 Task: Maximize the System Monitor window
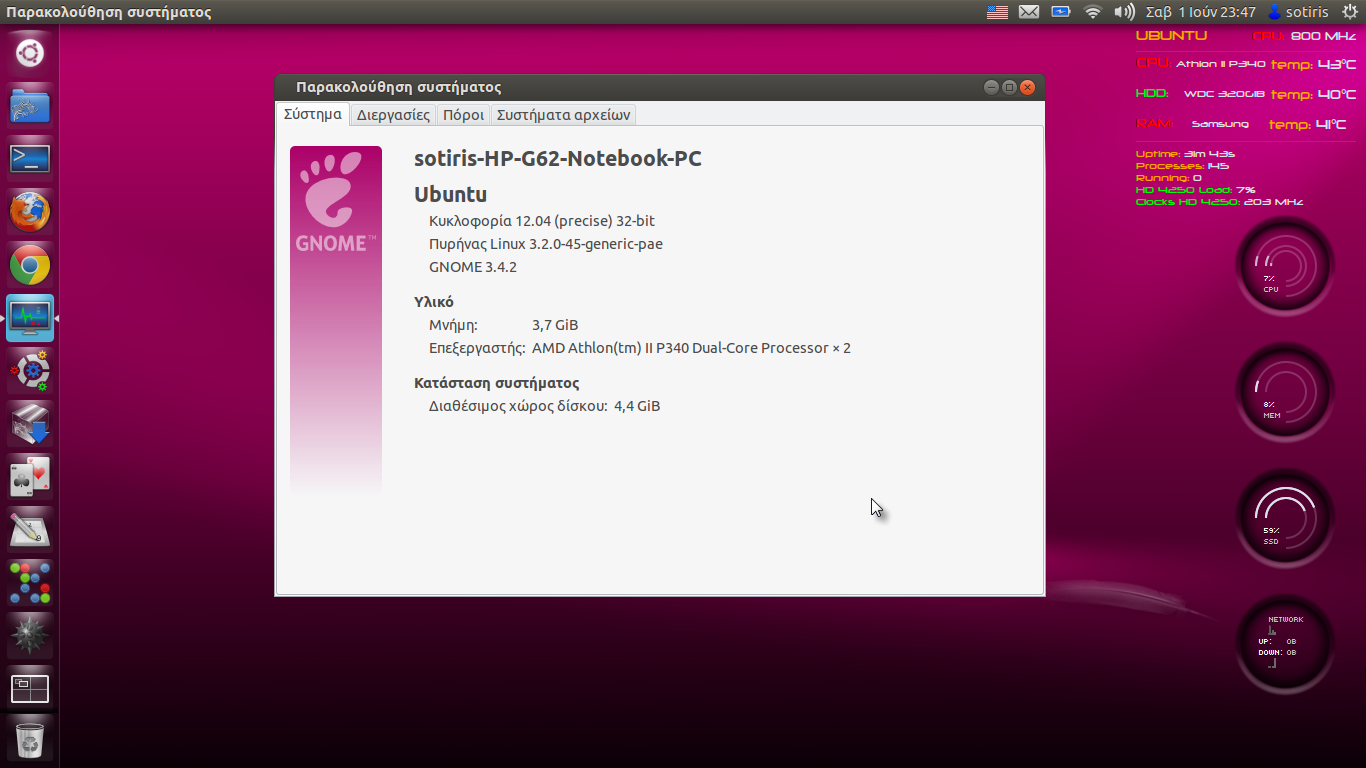coord(1009,87)
